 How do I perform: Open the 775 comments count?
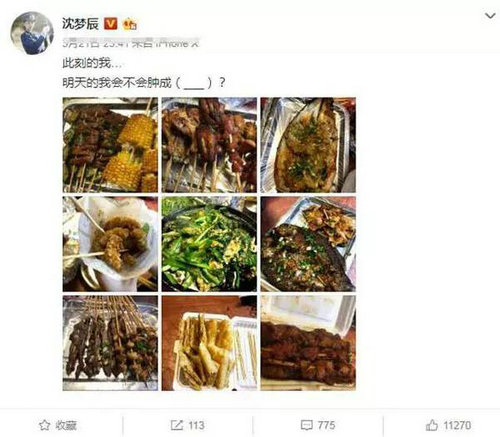coord(326,425)
